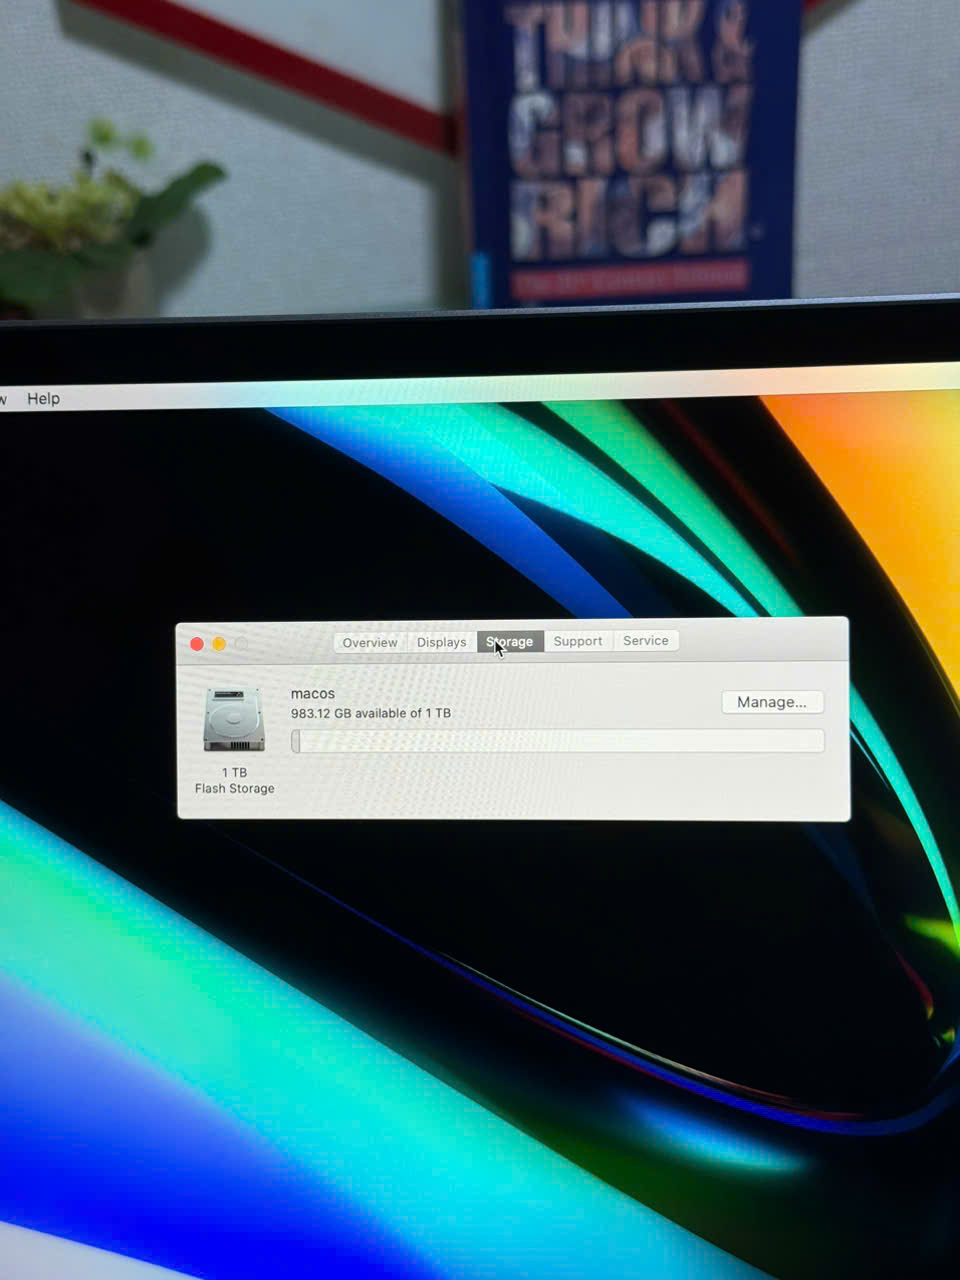Click the Manage... button
Image resolution: width=960 pixels, height=1280 pixels.
click(771, 702)
